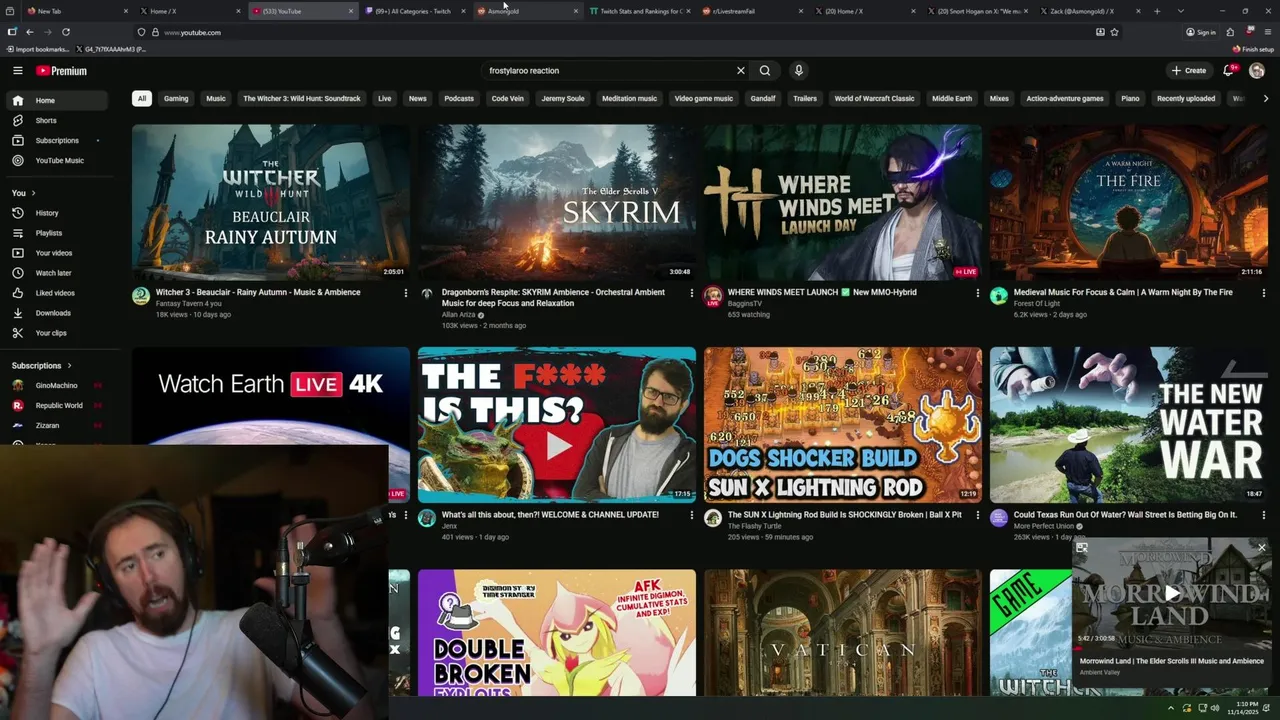Expand the You section chevron
The image size is (1280, 720).
[x=33, y=193]
